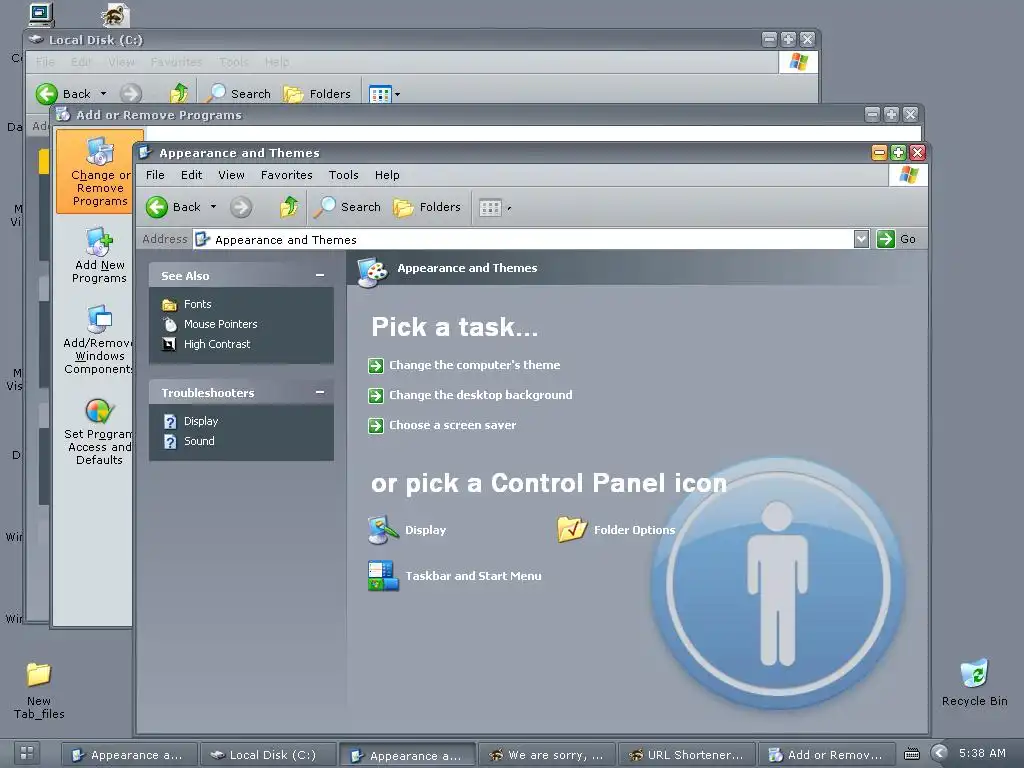Open Back history dropdown in Appearance and Themes

pos(213,207)
